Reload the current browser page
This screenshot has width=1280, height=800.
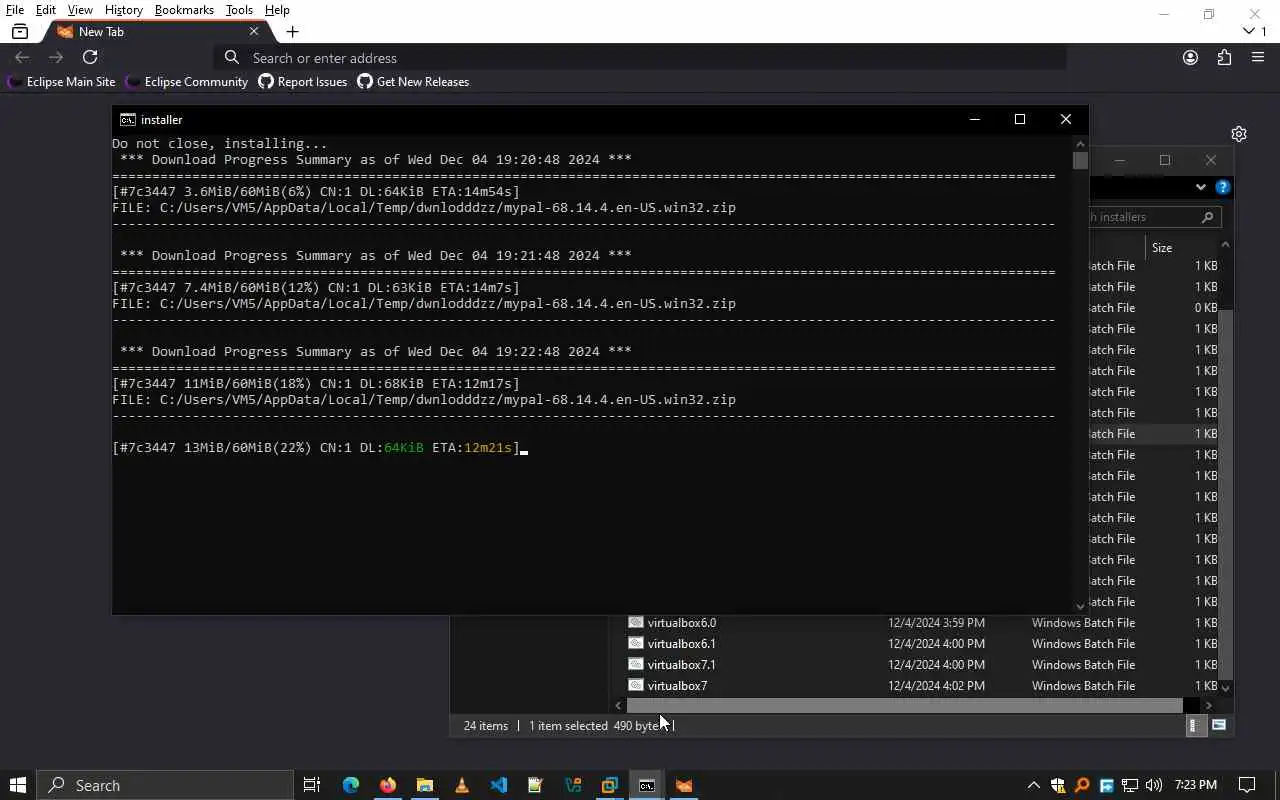(90, 58)
